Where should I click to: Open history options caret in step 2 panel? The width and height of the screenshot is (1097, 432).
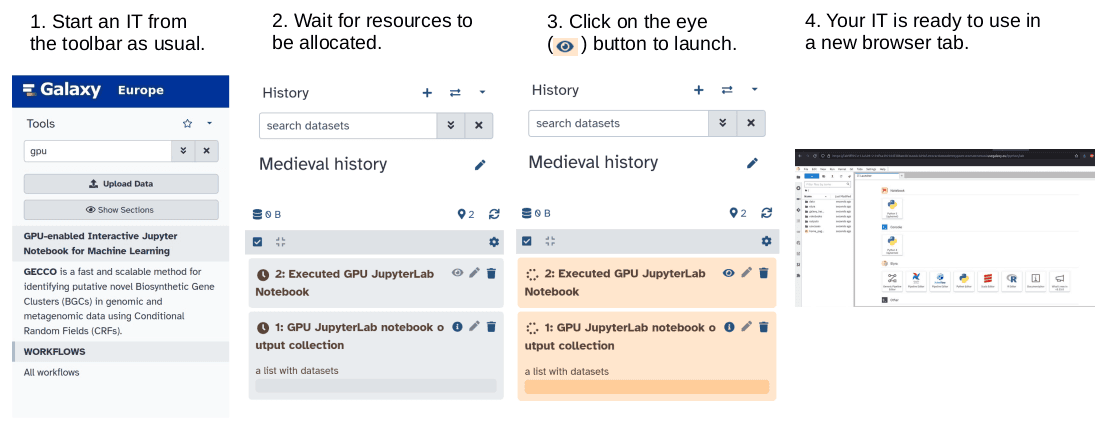[482, 92]
